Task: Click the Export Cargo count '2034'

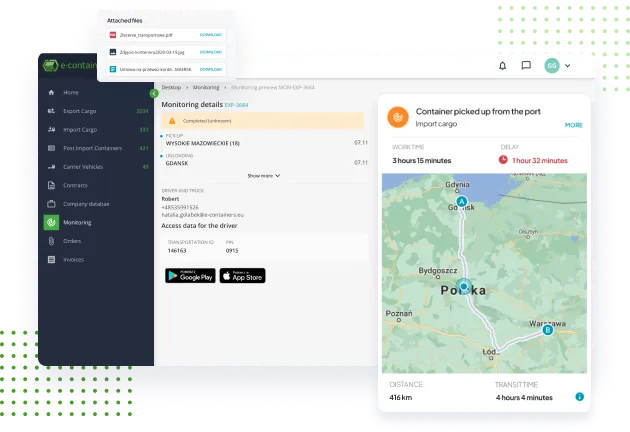Action: [x=142, y=111]
